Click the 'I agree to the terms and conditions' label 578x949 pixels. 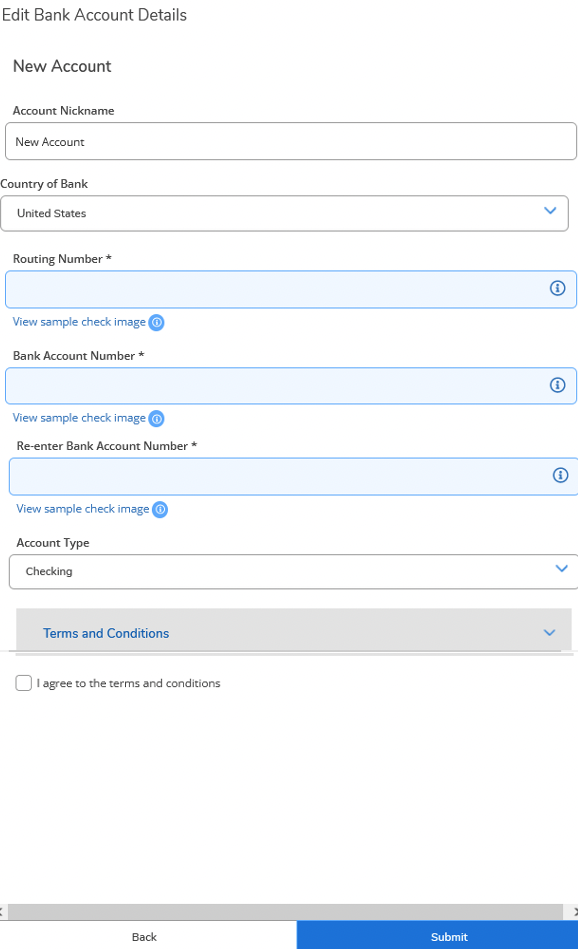[x=128, y=683]
